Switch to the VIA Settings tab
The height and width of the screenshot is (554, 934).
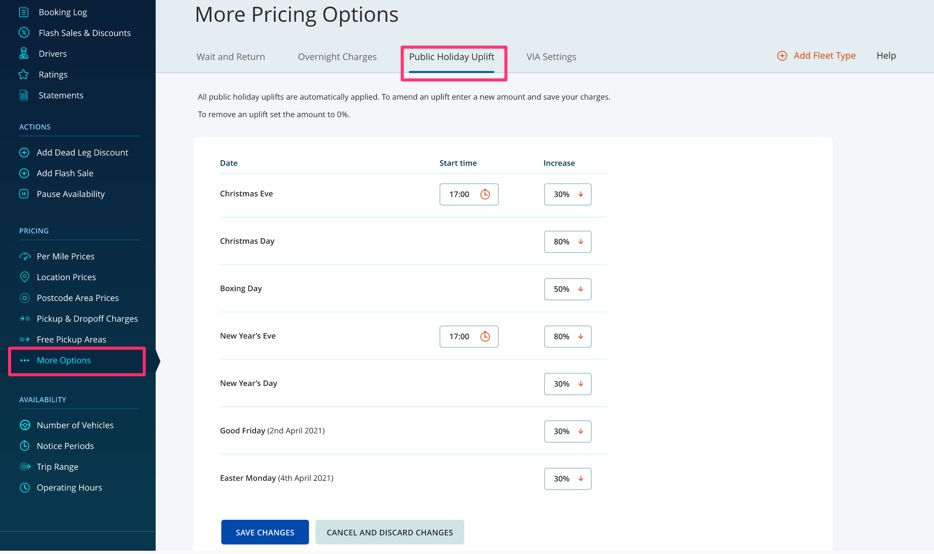(x=551, y=57)
